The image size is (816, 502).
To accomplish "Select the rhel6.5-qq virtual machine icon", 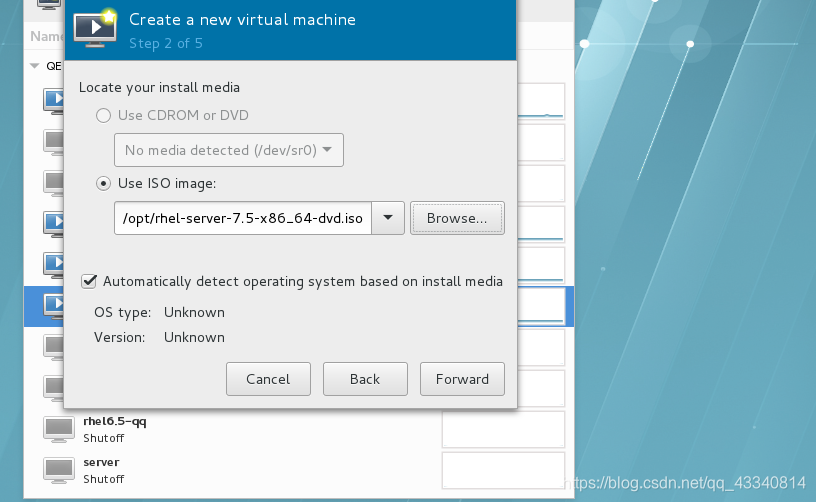I will click(58, 430).
